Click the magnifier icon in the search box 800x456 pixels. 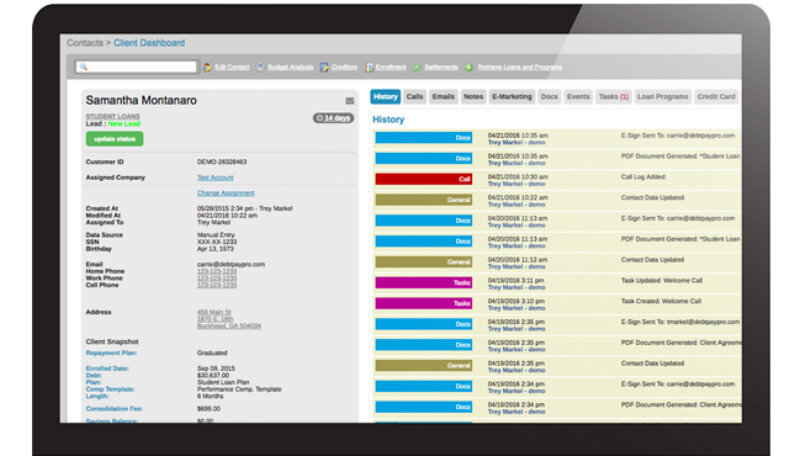pos(84,67)
